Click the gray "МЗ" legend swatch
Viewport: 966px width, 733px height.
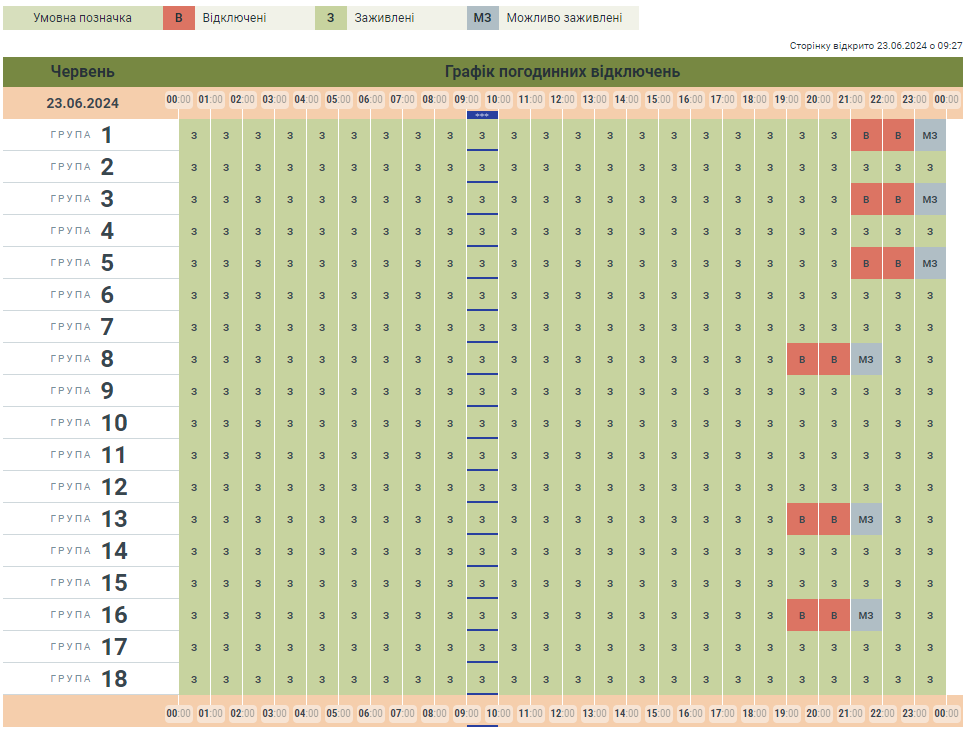482,18
